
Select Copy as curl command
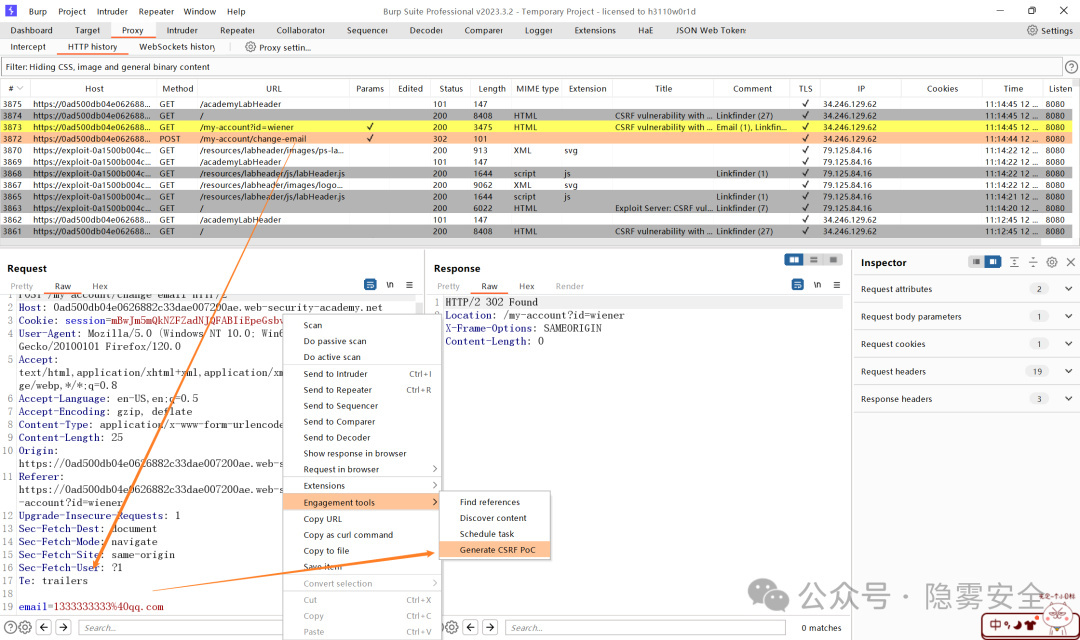[x=362, y=535]
